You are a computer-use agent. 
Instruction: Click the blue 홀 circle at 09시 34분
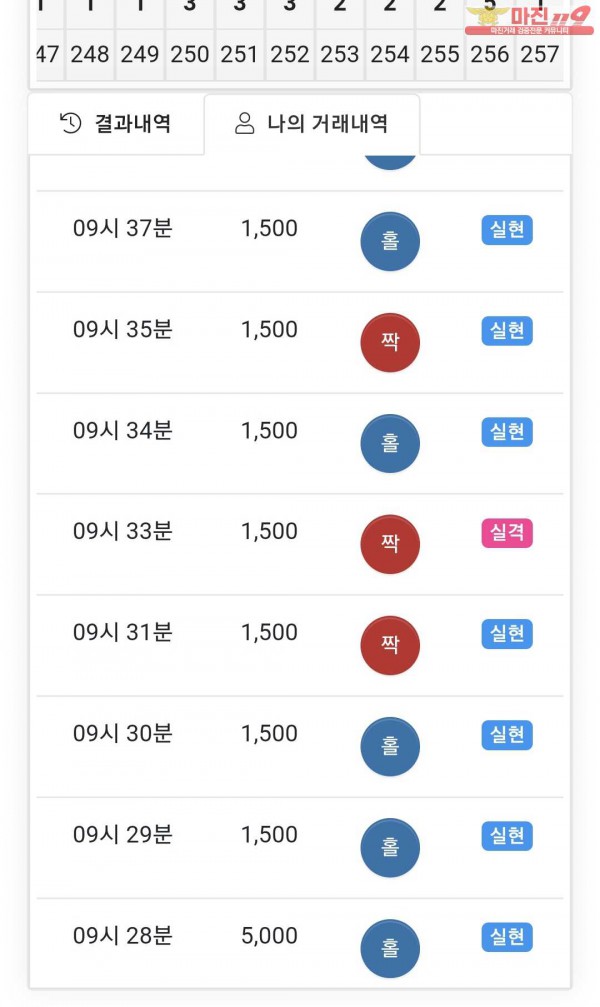390,444
